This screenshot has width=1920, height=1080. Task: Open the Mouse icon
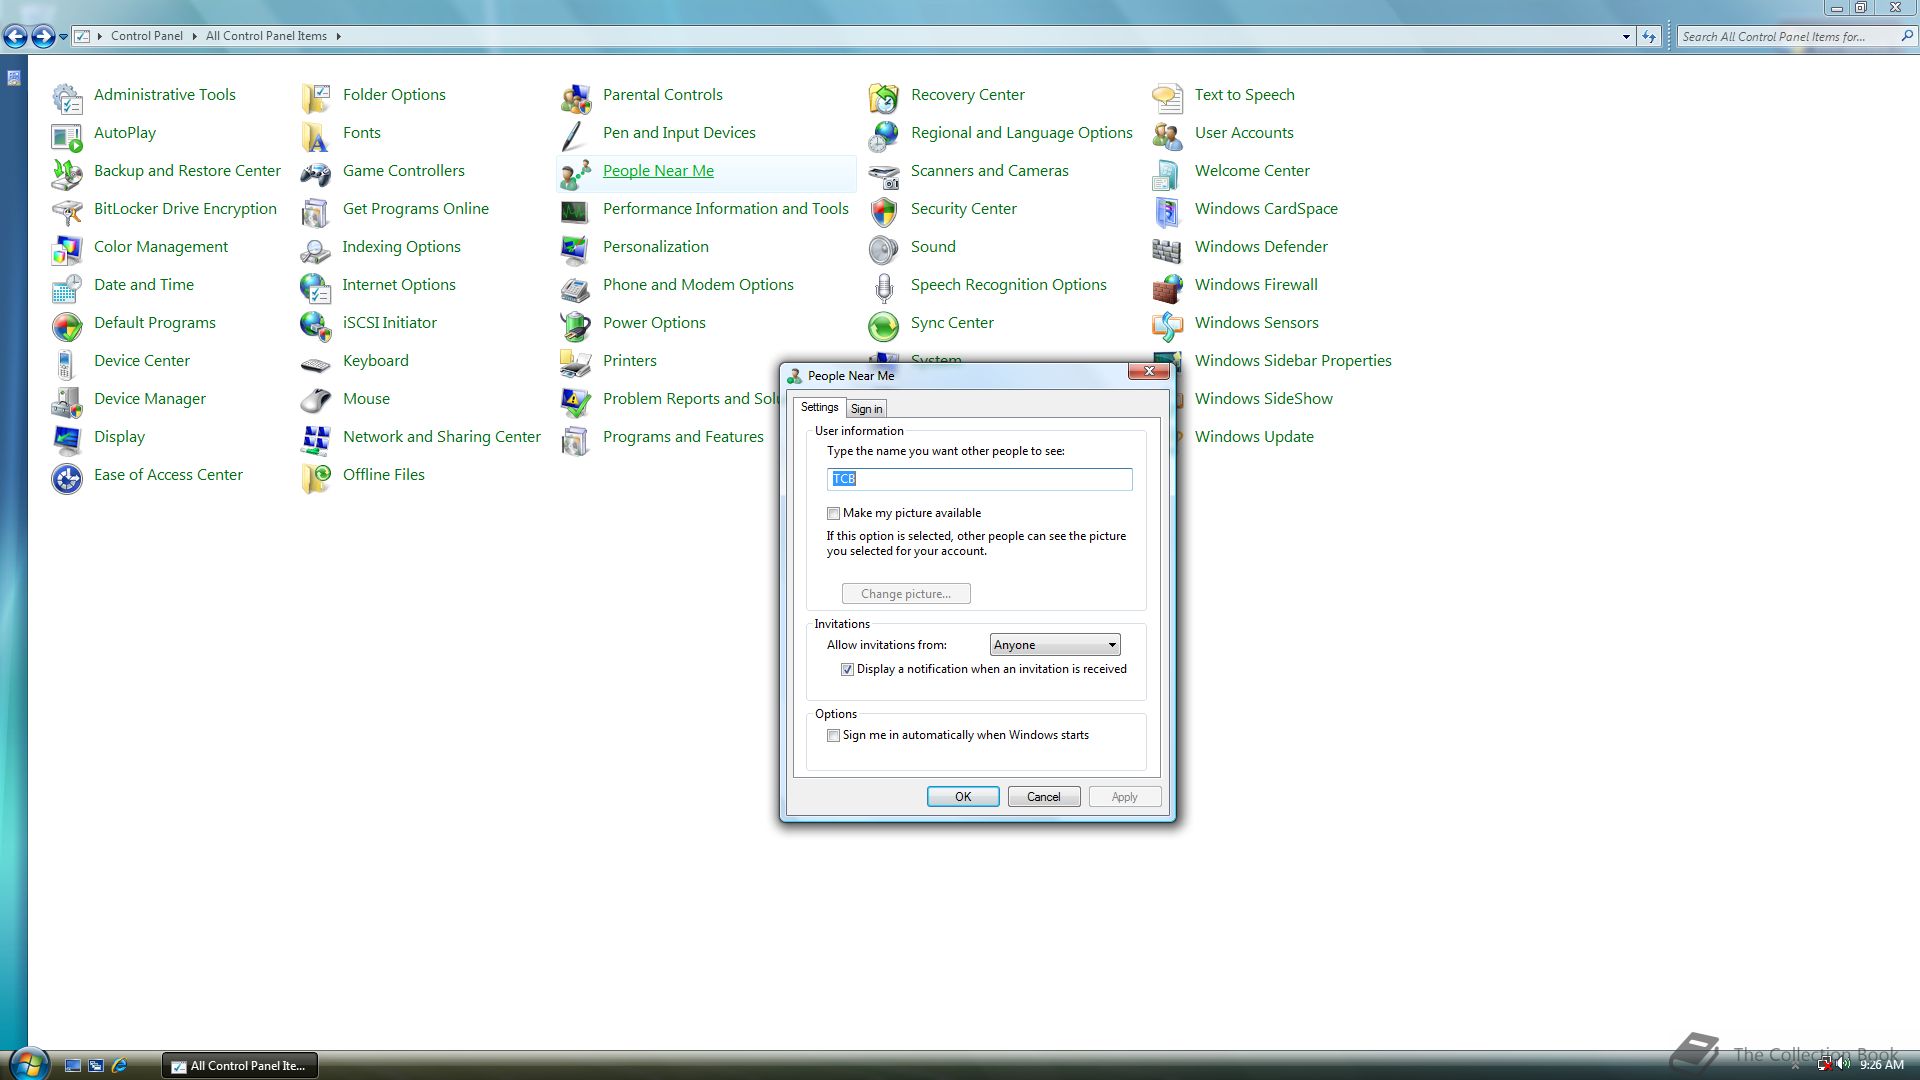pyautogui.click(x=316, y=401)
